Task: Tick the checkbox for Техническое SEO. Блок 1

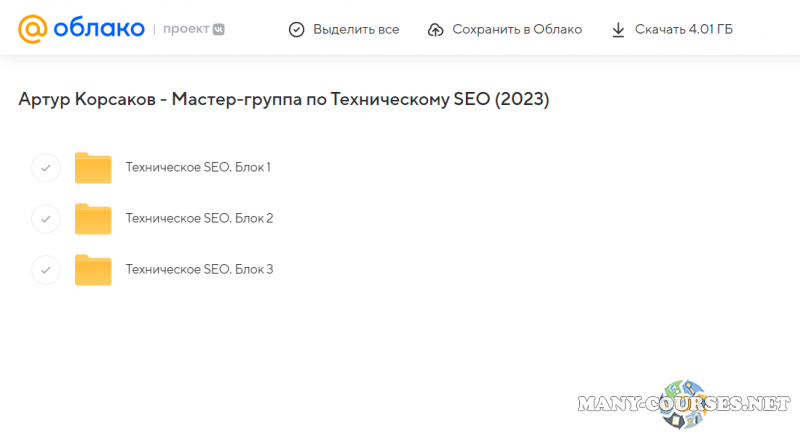Action: (46, 168)
